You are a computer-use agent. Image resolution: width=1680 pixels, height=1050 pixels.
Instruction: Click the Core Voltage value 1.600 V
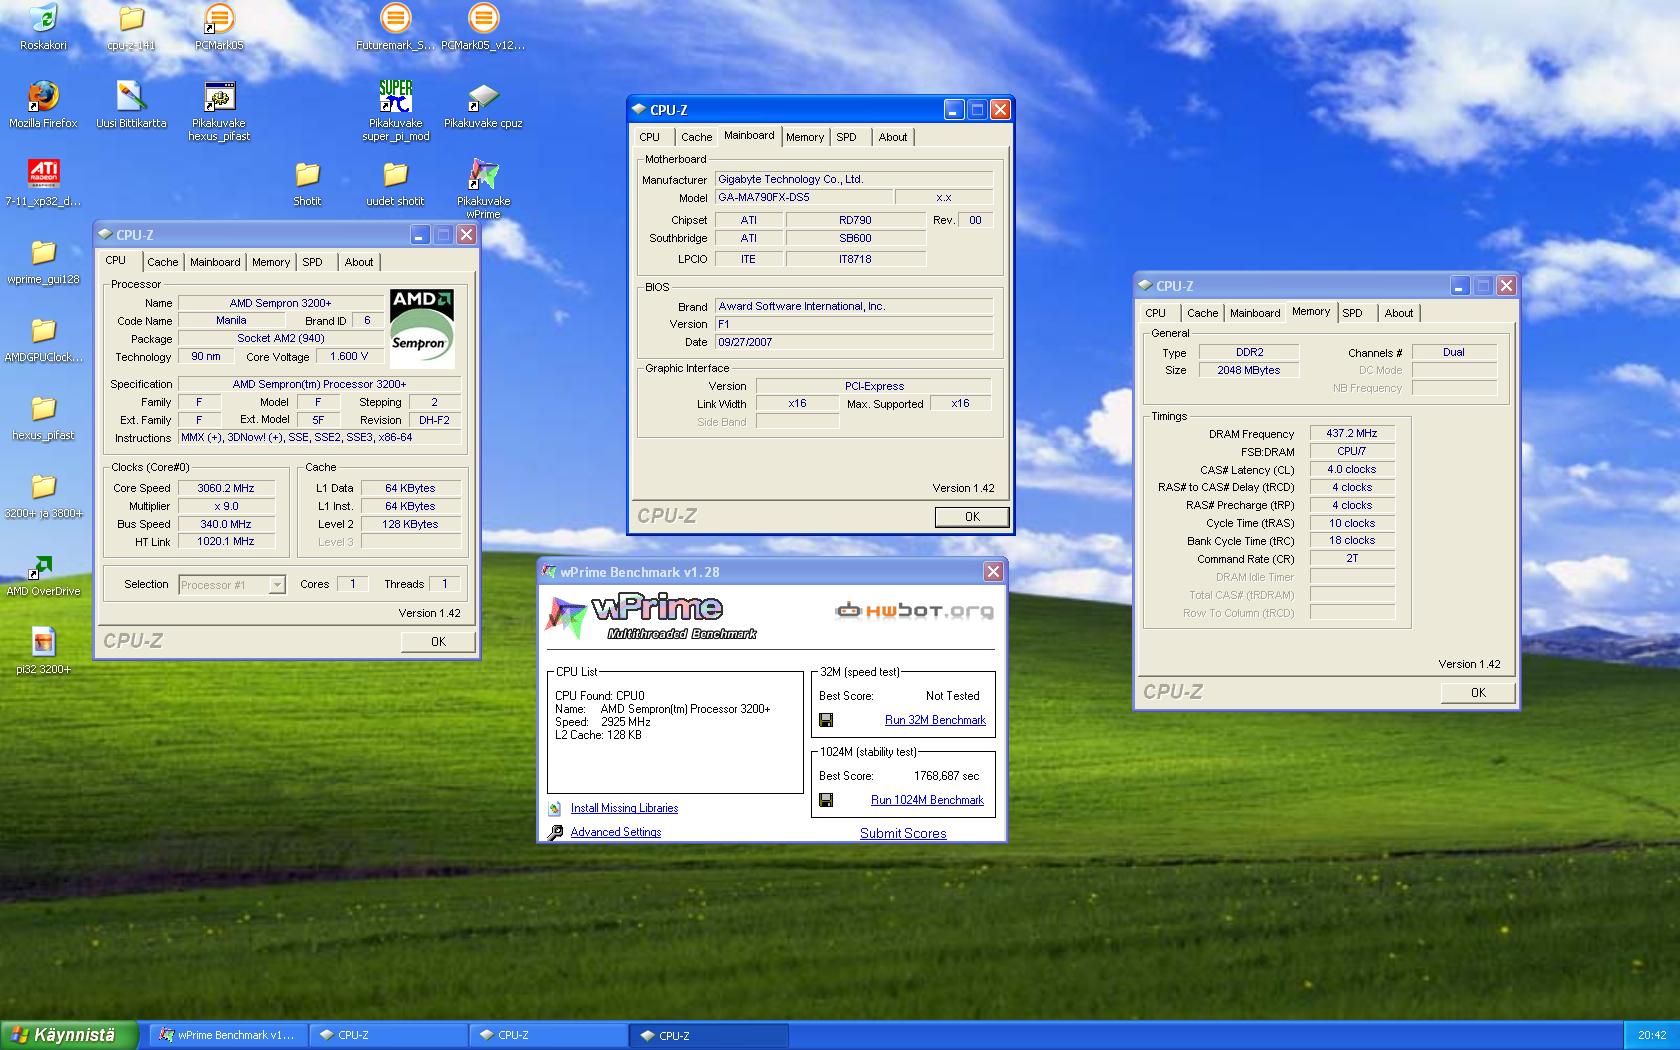pos(350,356)
